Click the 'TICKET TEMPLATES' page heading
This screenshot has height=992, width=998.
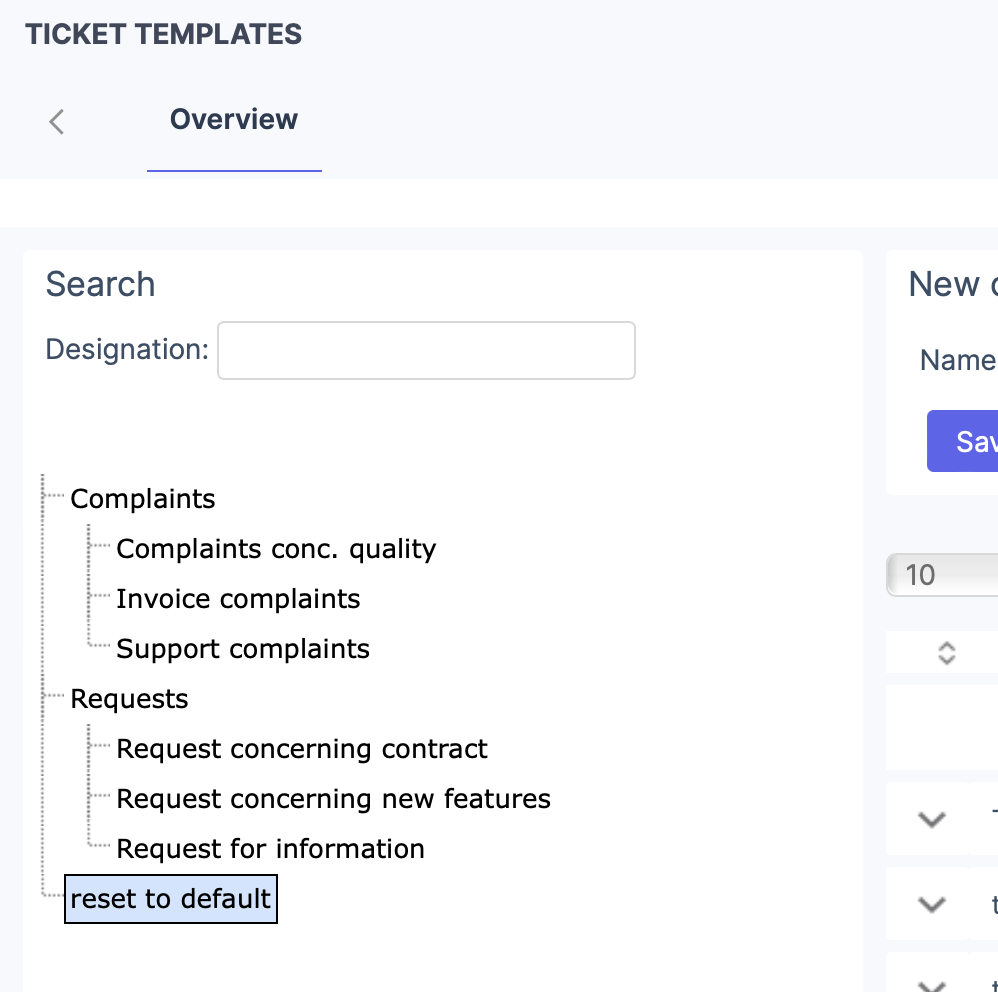162,33
